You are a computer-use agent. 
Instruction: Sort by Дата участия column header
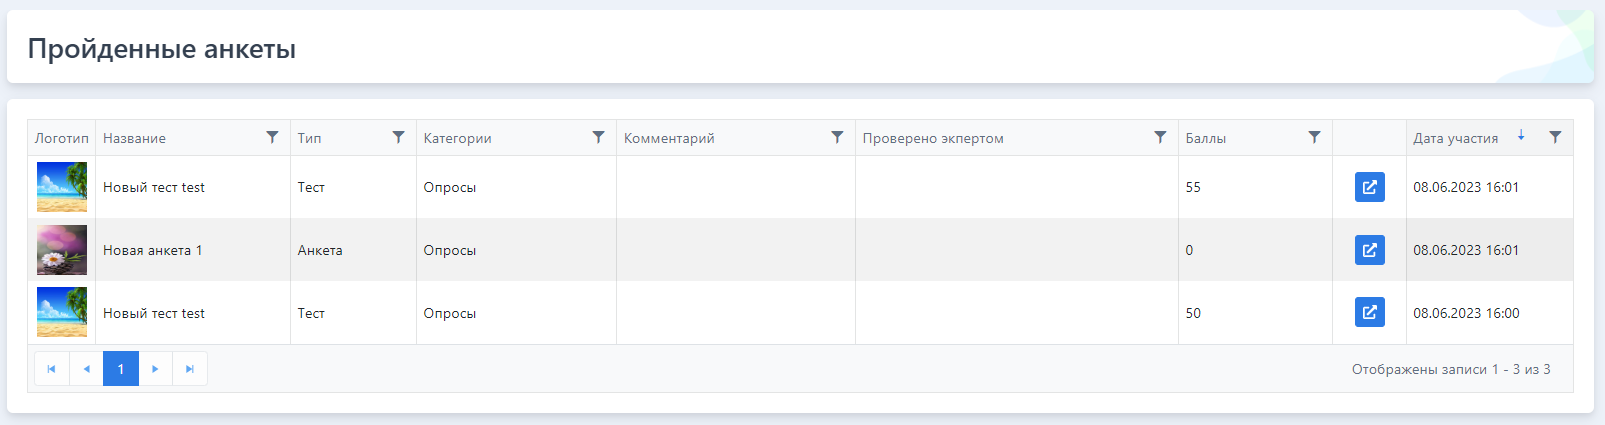tap(1455, 138)
